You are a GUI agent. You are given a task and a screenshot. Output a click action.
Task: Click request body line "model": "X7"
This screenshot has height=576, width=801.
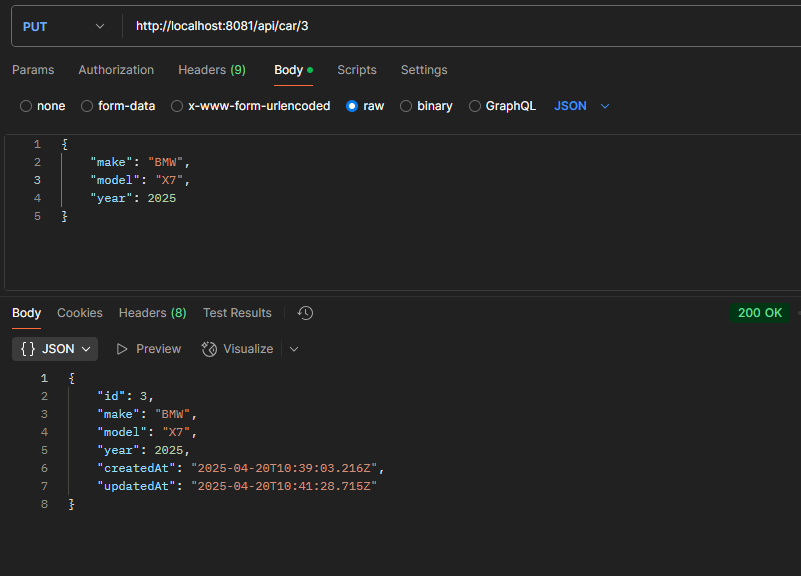(140, 180)
